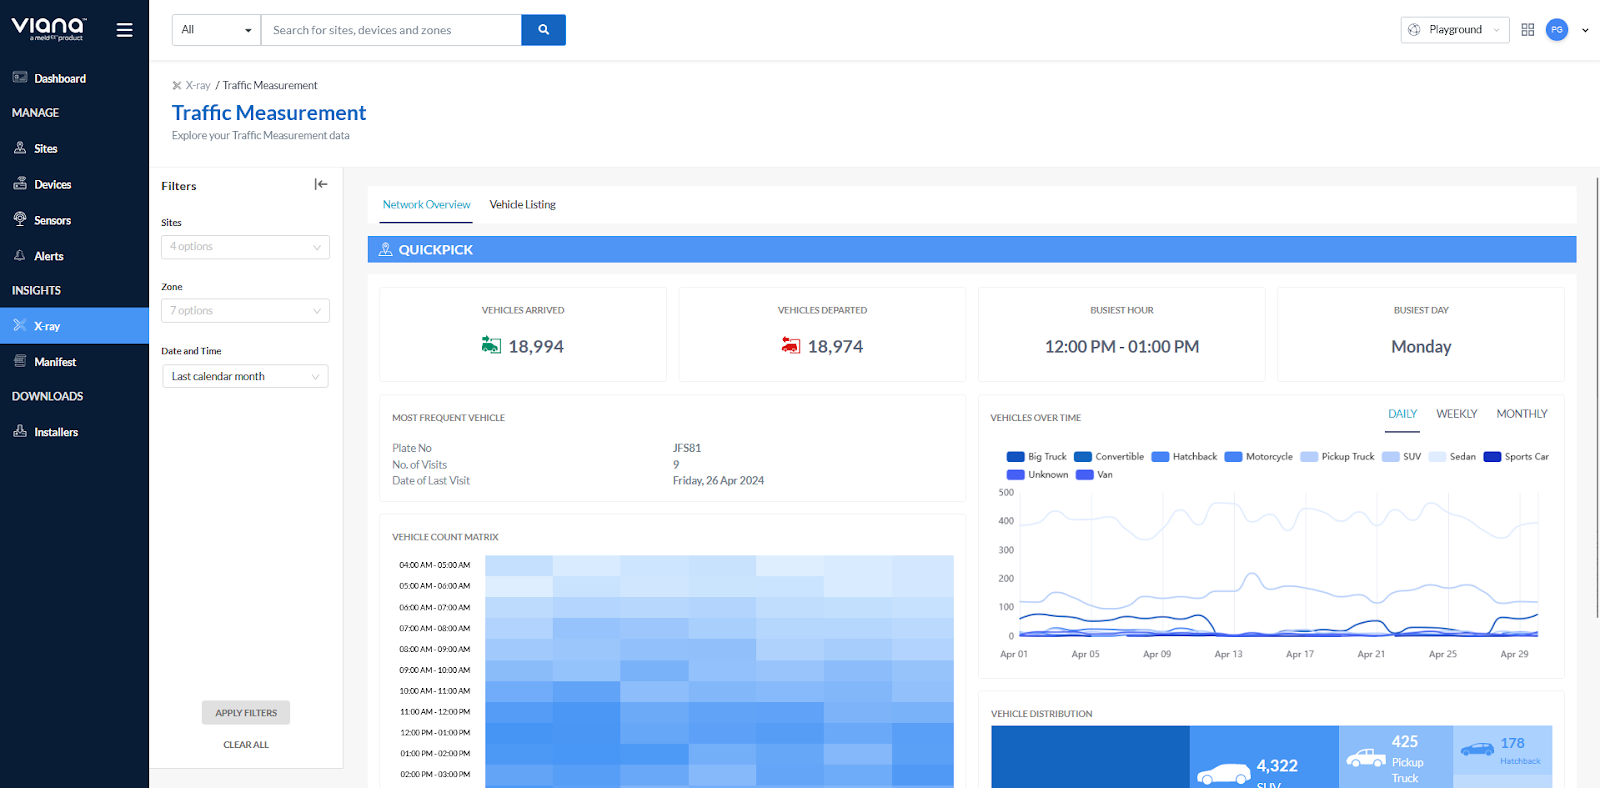1600x788 pixels.
Task: Open Sensors in the sidebar
Action: click(x=52, y=220)
